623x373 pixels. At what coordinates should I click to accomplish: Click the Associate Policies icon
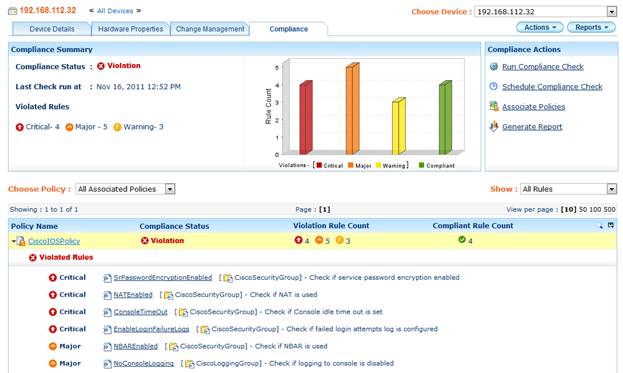(493, 106)
